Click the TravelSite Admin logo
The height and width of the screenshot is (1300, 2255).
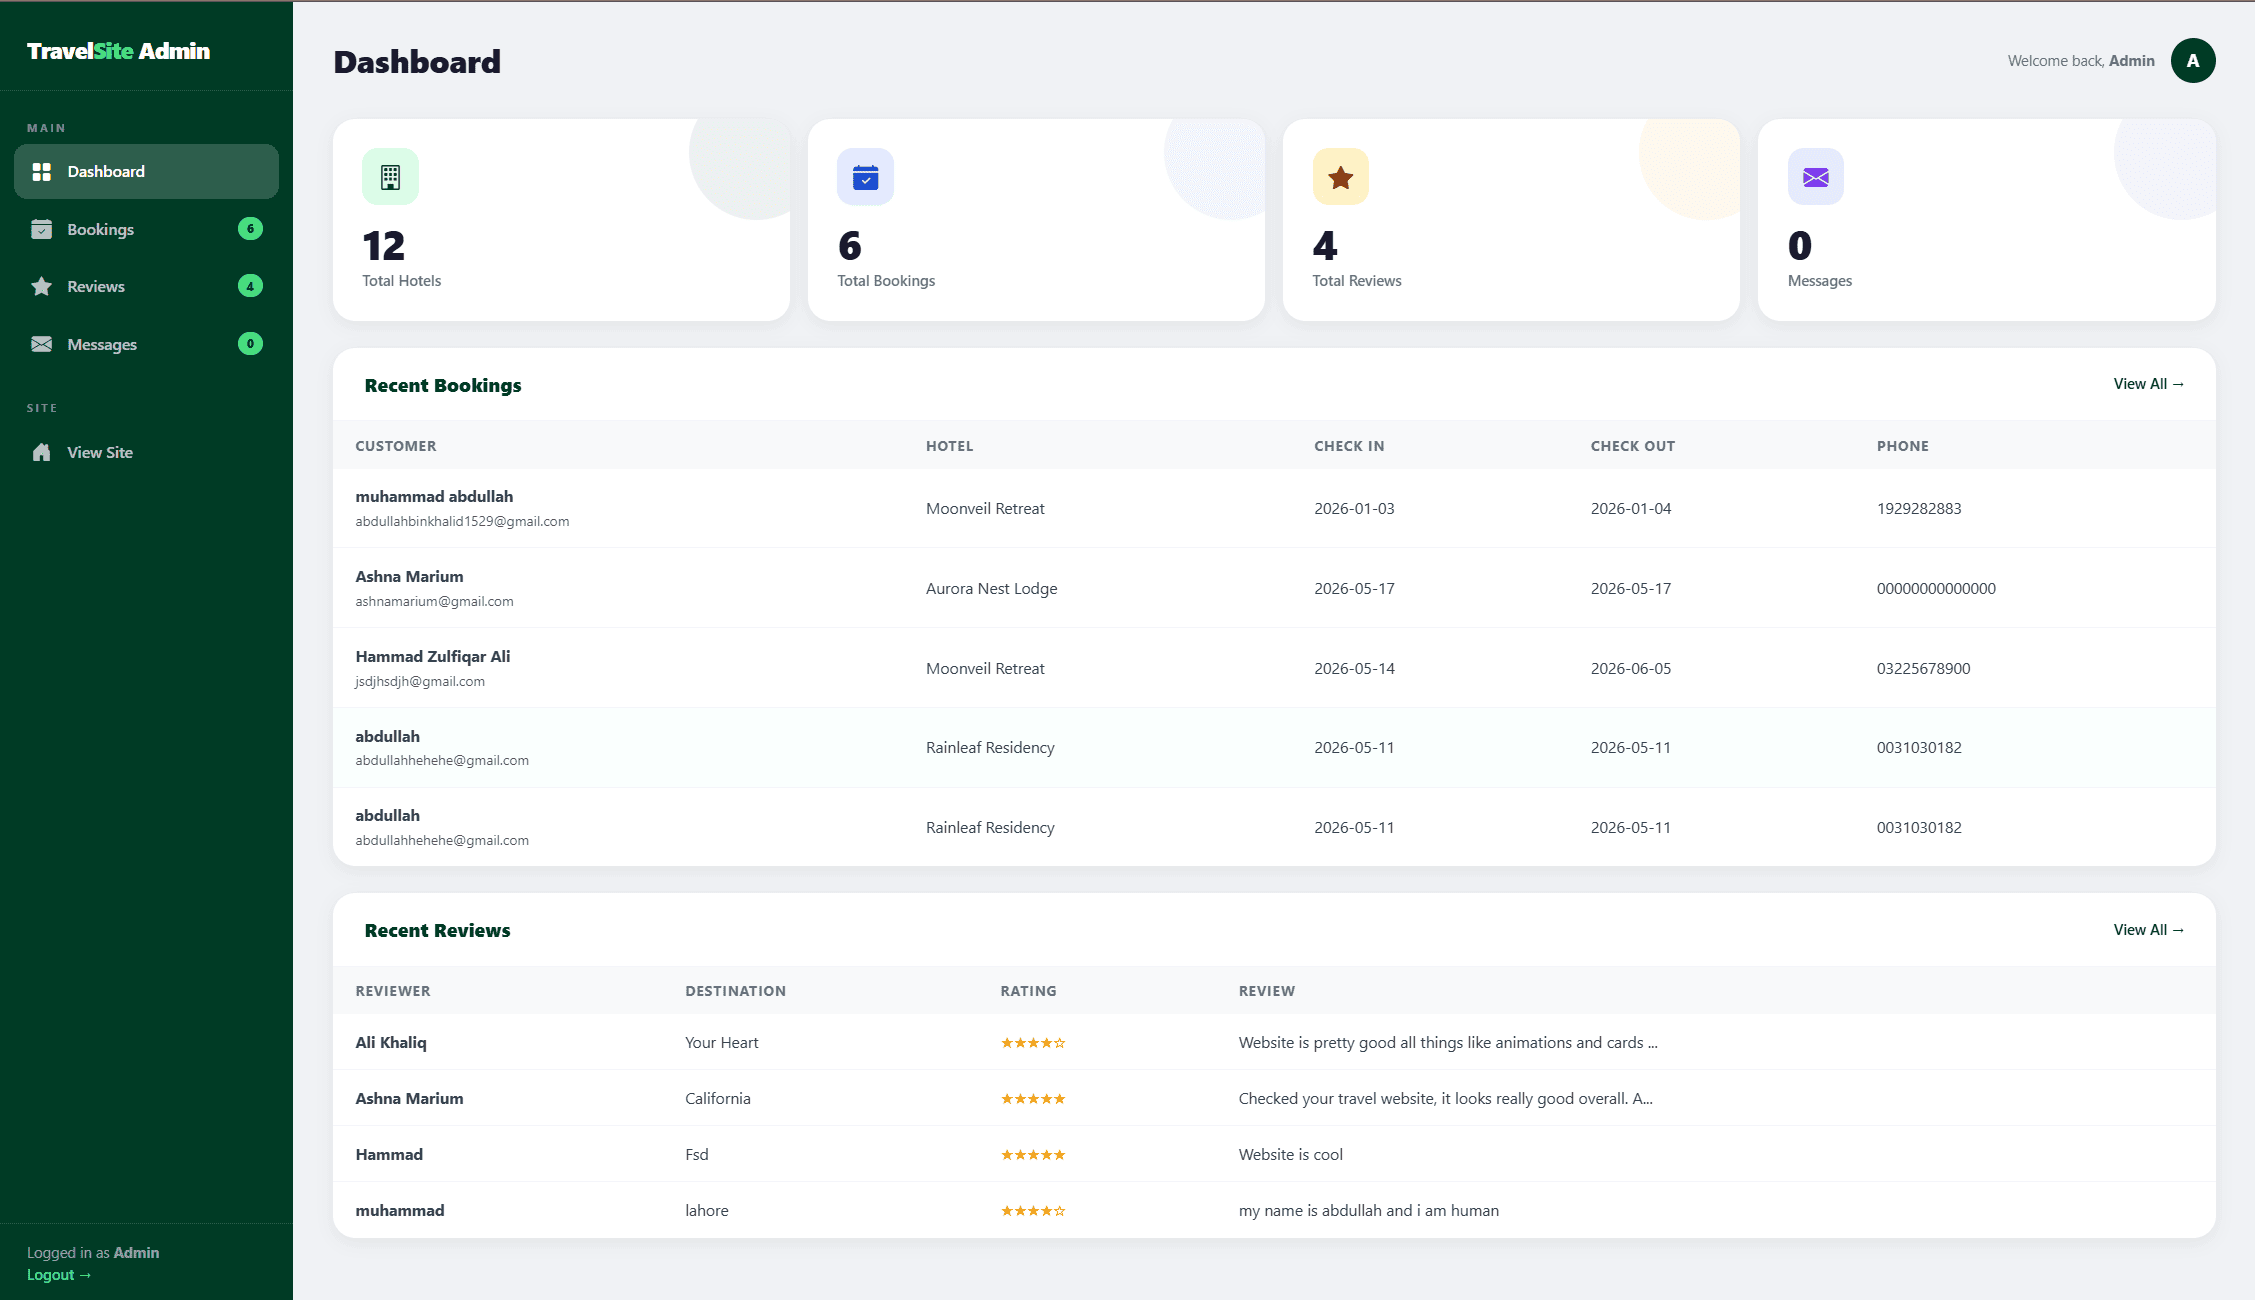(x=118, y=51)
